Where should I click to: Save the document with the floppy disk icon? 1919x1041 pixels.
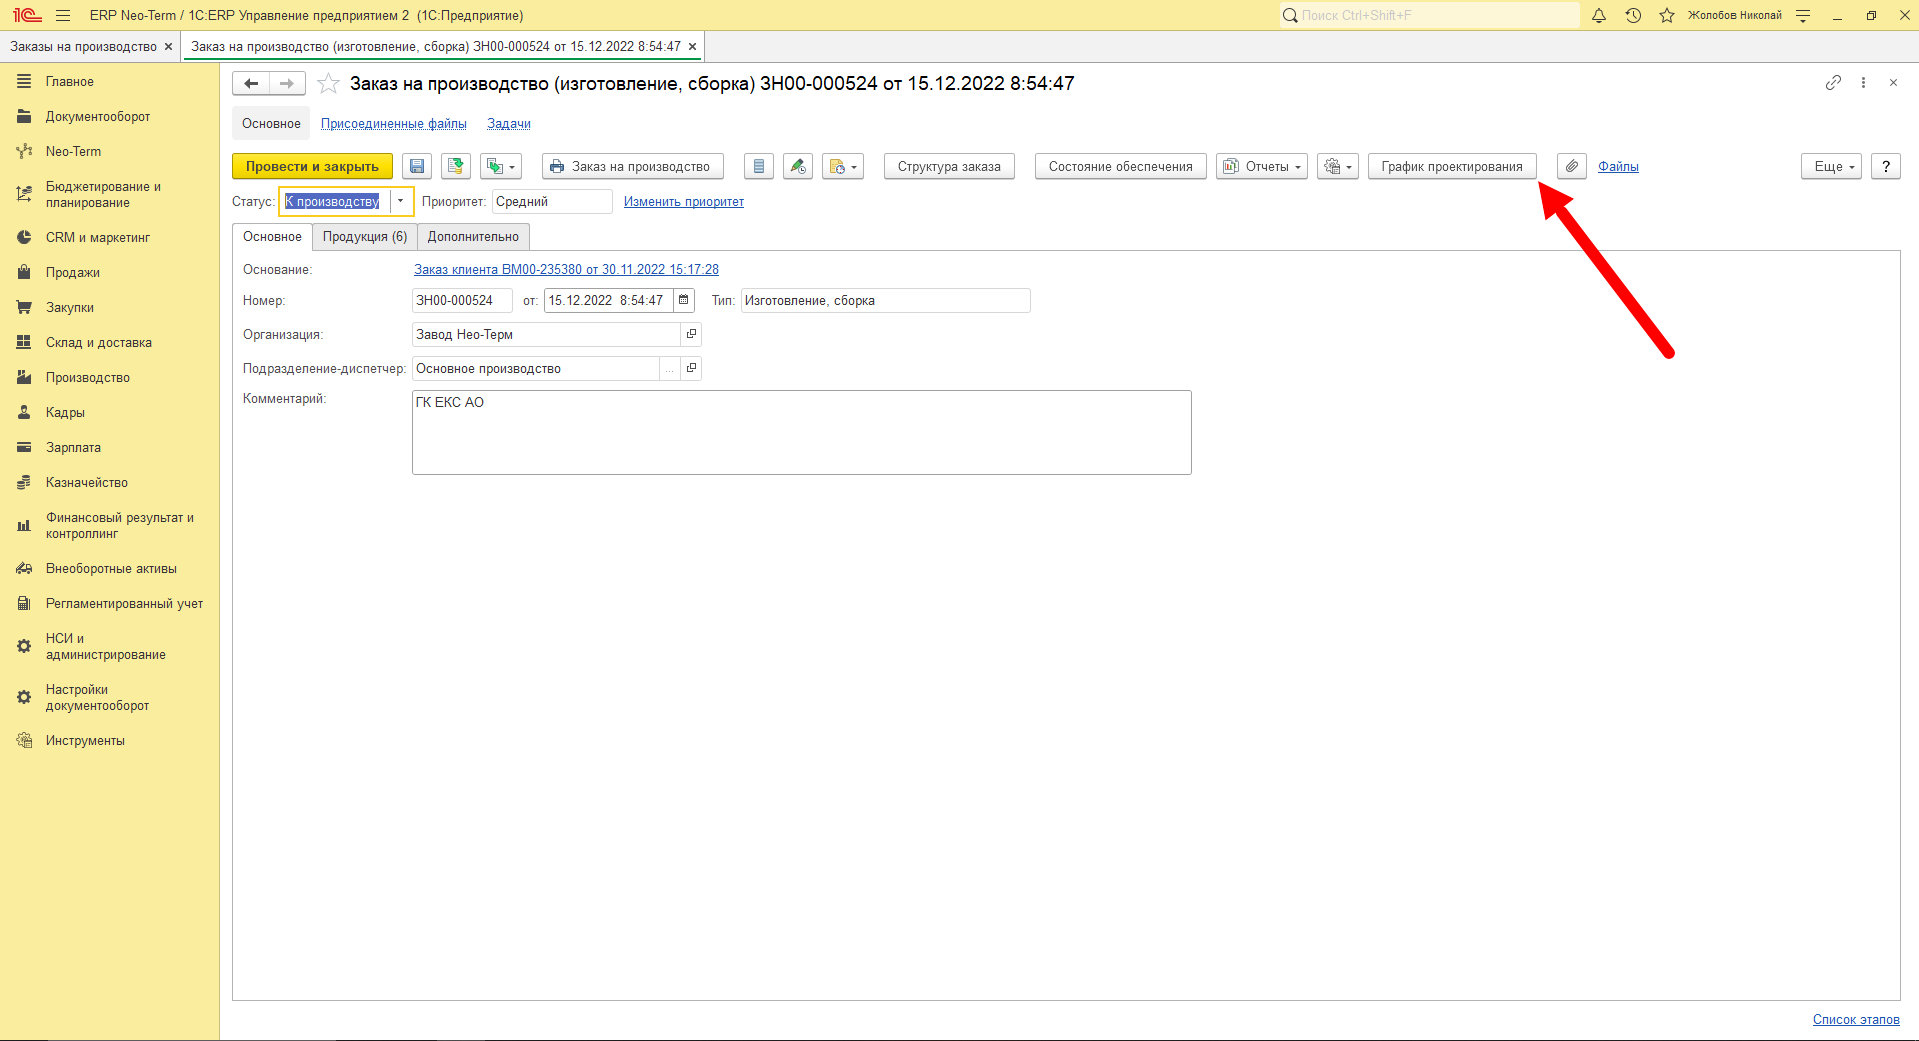pos(417,167)
